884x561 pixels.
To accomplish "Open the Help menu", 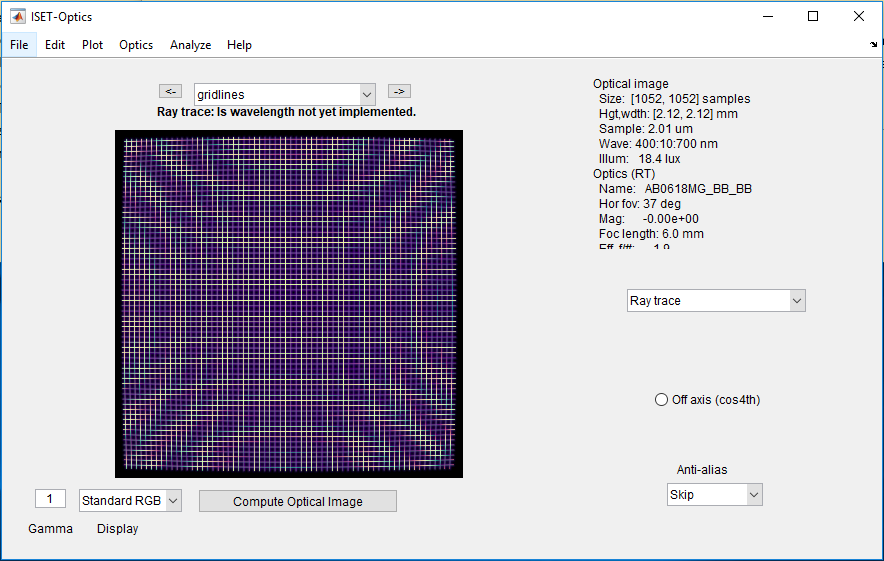I will [239, 45].
